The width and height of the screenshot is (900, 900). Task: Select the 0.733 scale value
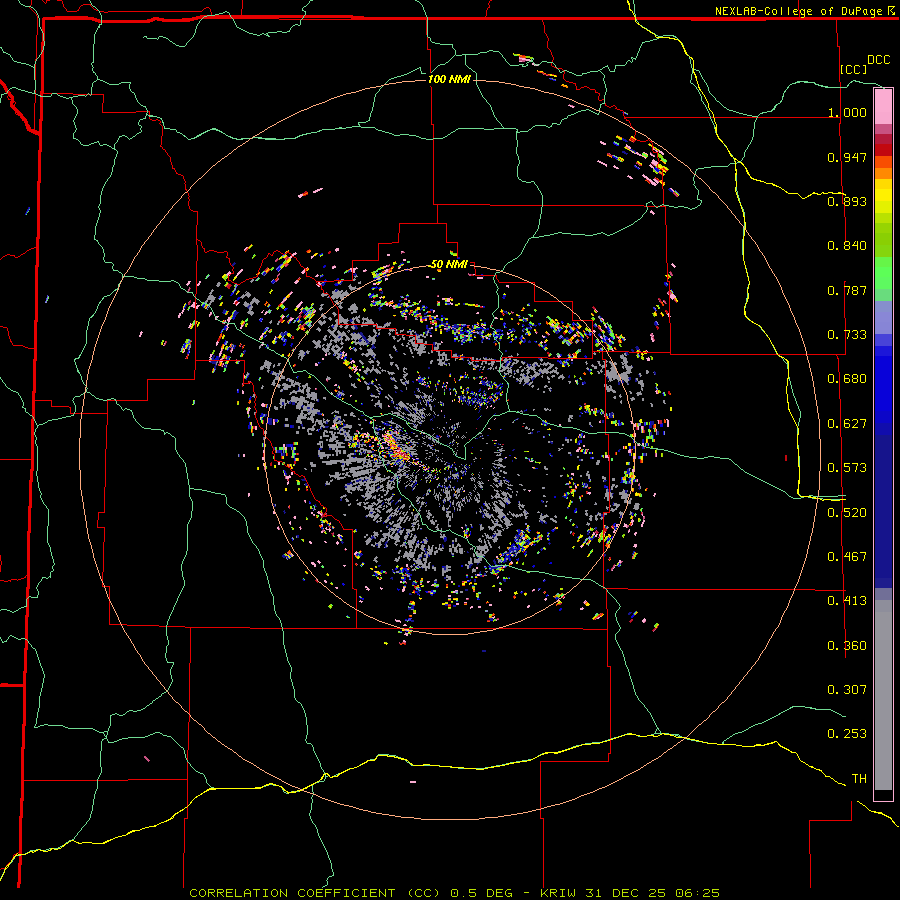pos(847,335)
